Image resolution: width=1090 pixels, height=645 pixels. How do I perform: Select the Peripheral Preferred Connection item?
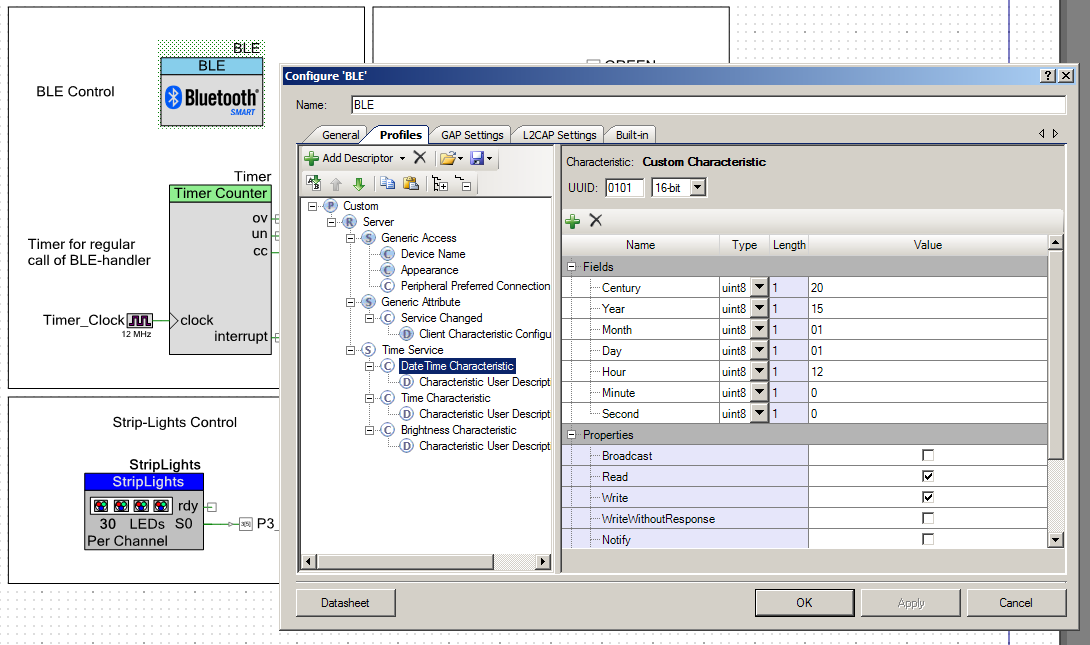475,286
